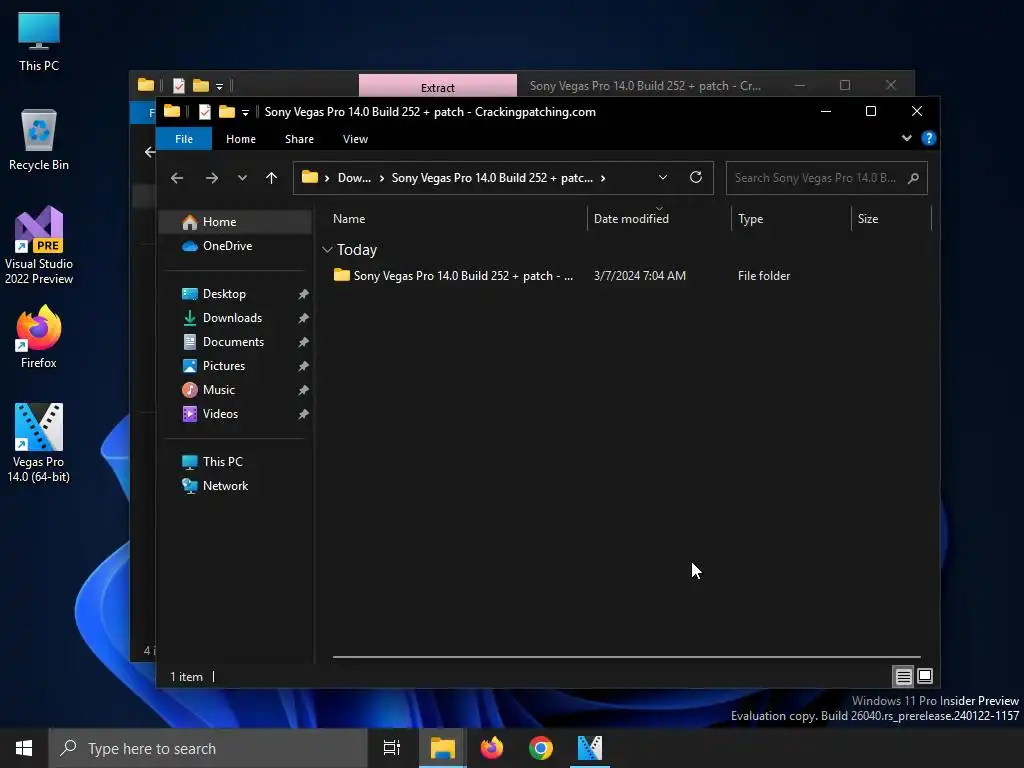Sort by Date modified column
The height and width of the screenshot is (768, 1024).
[x=659, y=219]
